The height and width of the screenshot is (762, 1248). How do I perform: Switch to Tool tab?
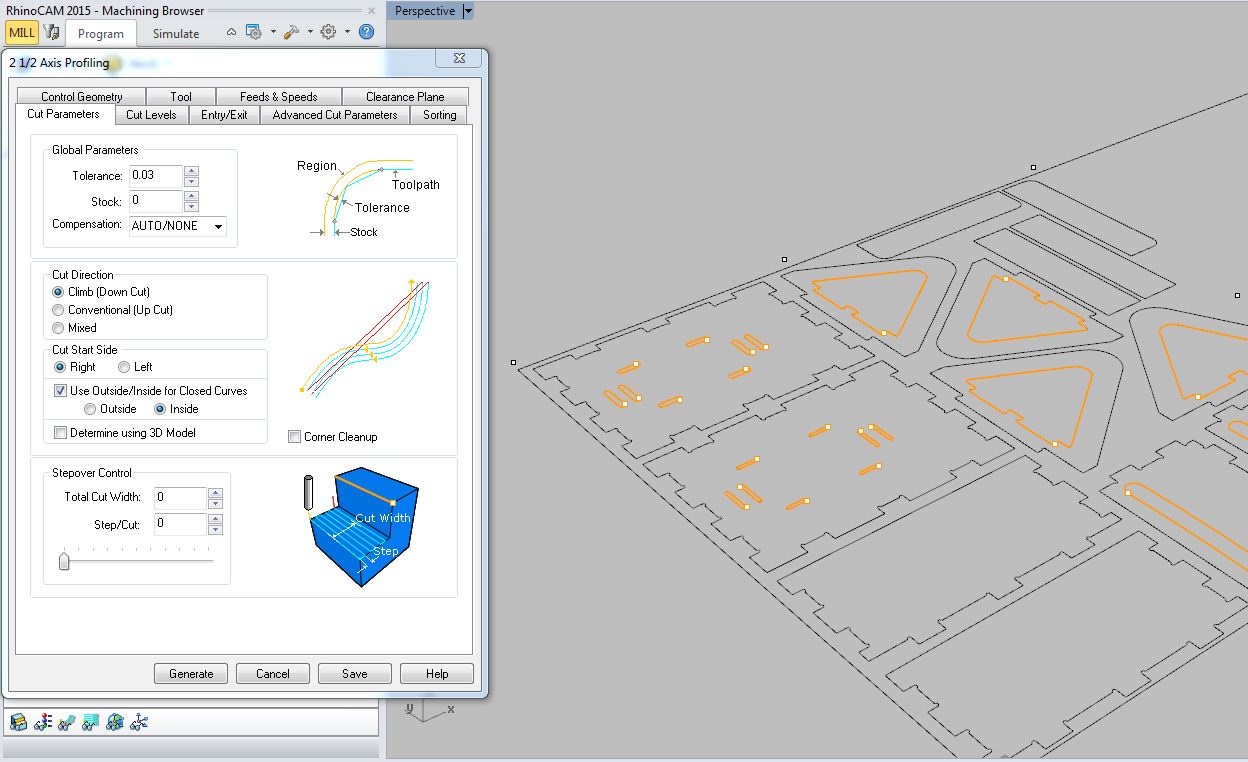[181, 97]
